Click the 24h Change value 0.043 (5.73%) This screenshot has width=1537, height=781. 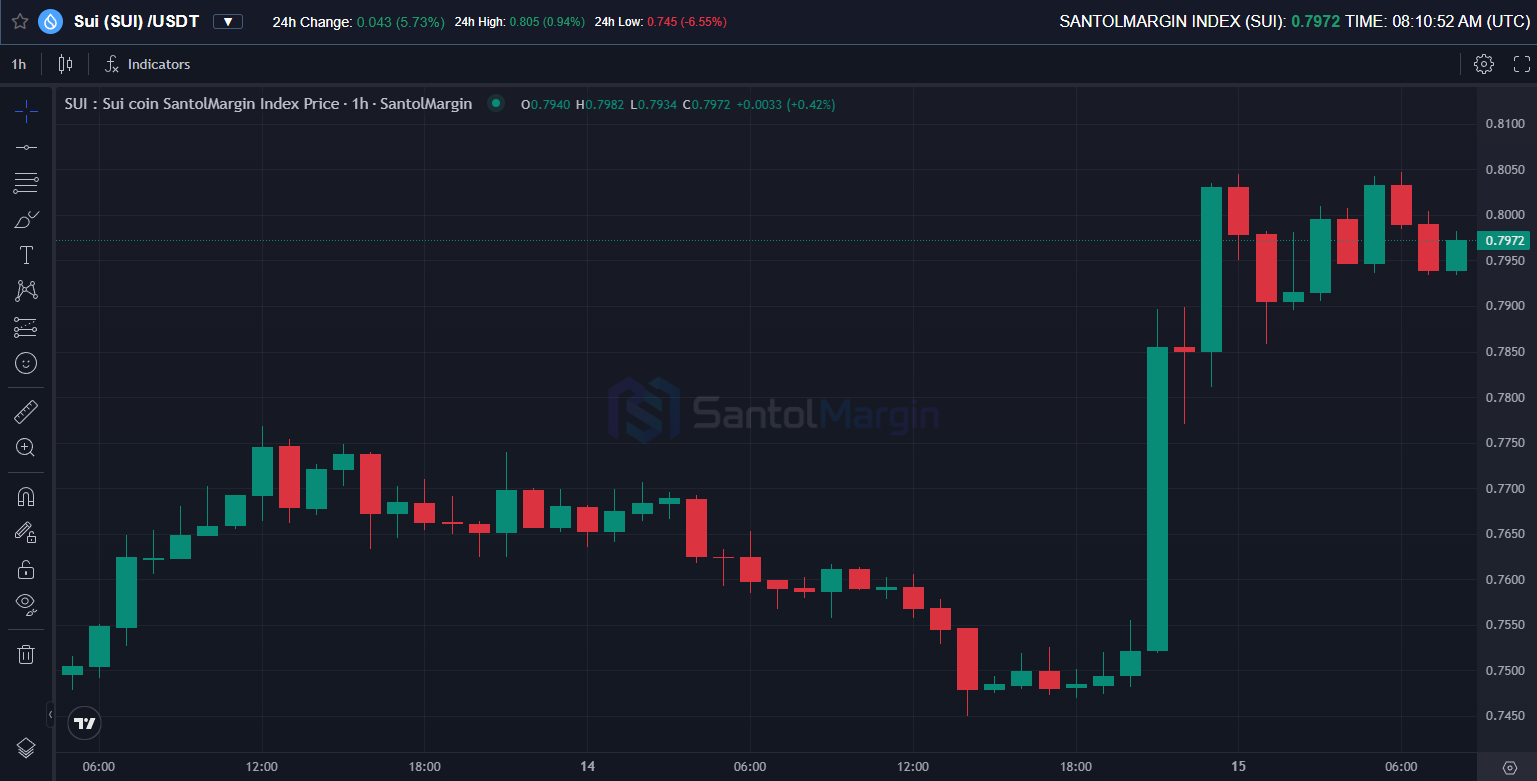tap(401, 21)
